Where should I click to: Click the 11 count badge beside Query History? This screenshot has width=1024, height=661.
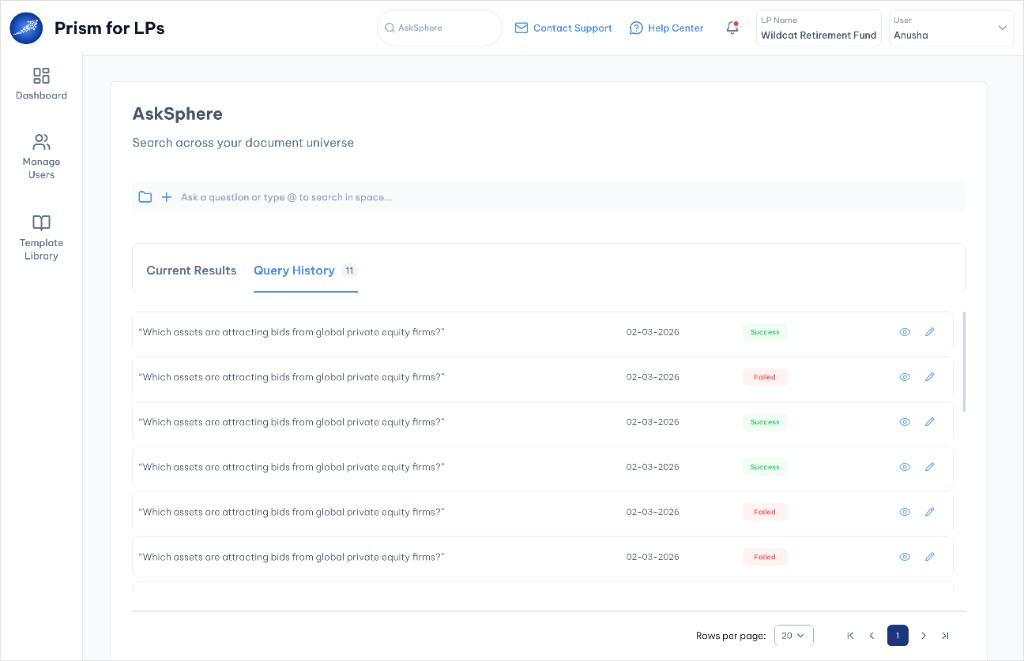point(349,270)
